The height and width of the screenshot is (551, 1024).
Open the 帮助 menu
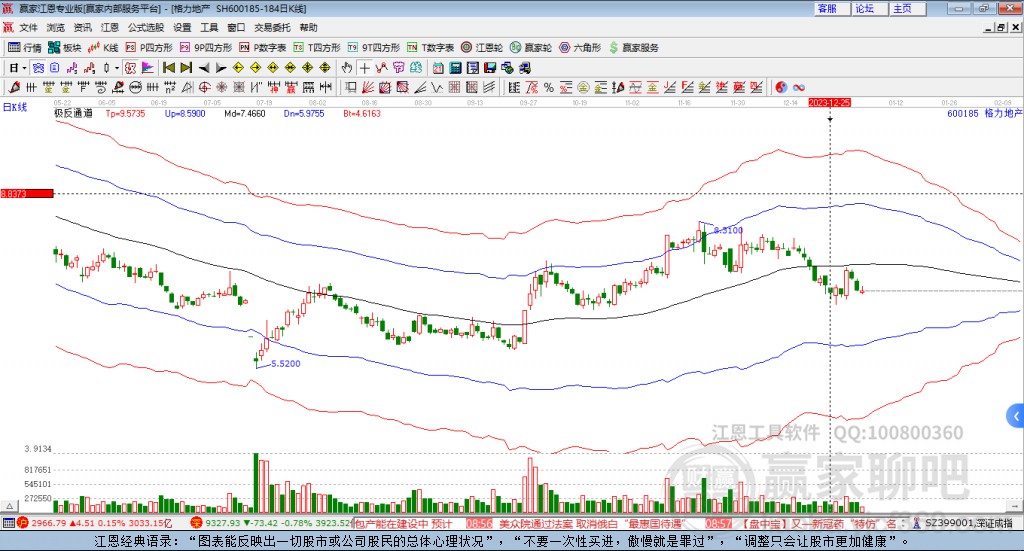pyautogui.click(x=308, y=27)
